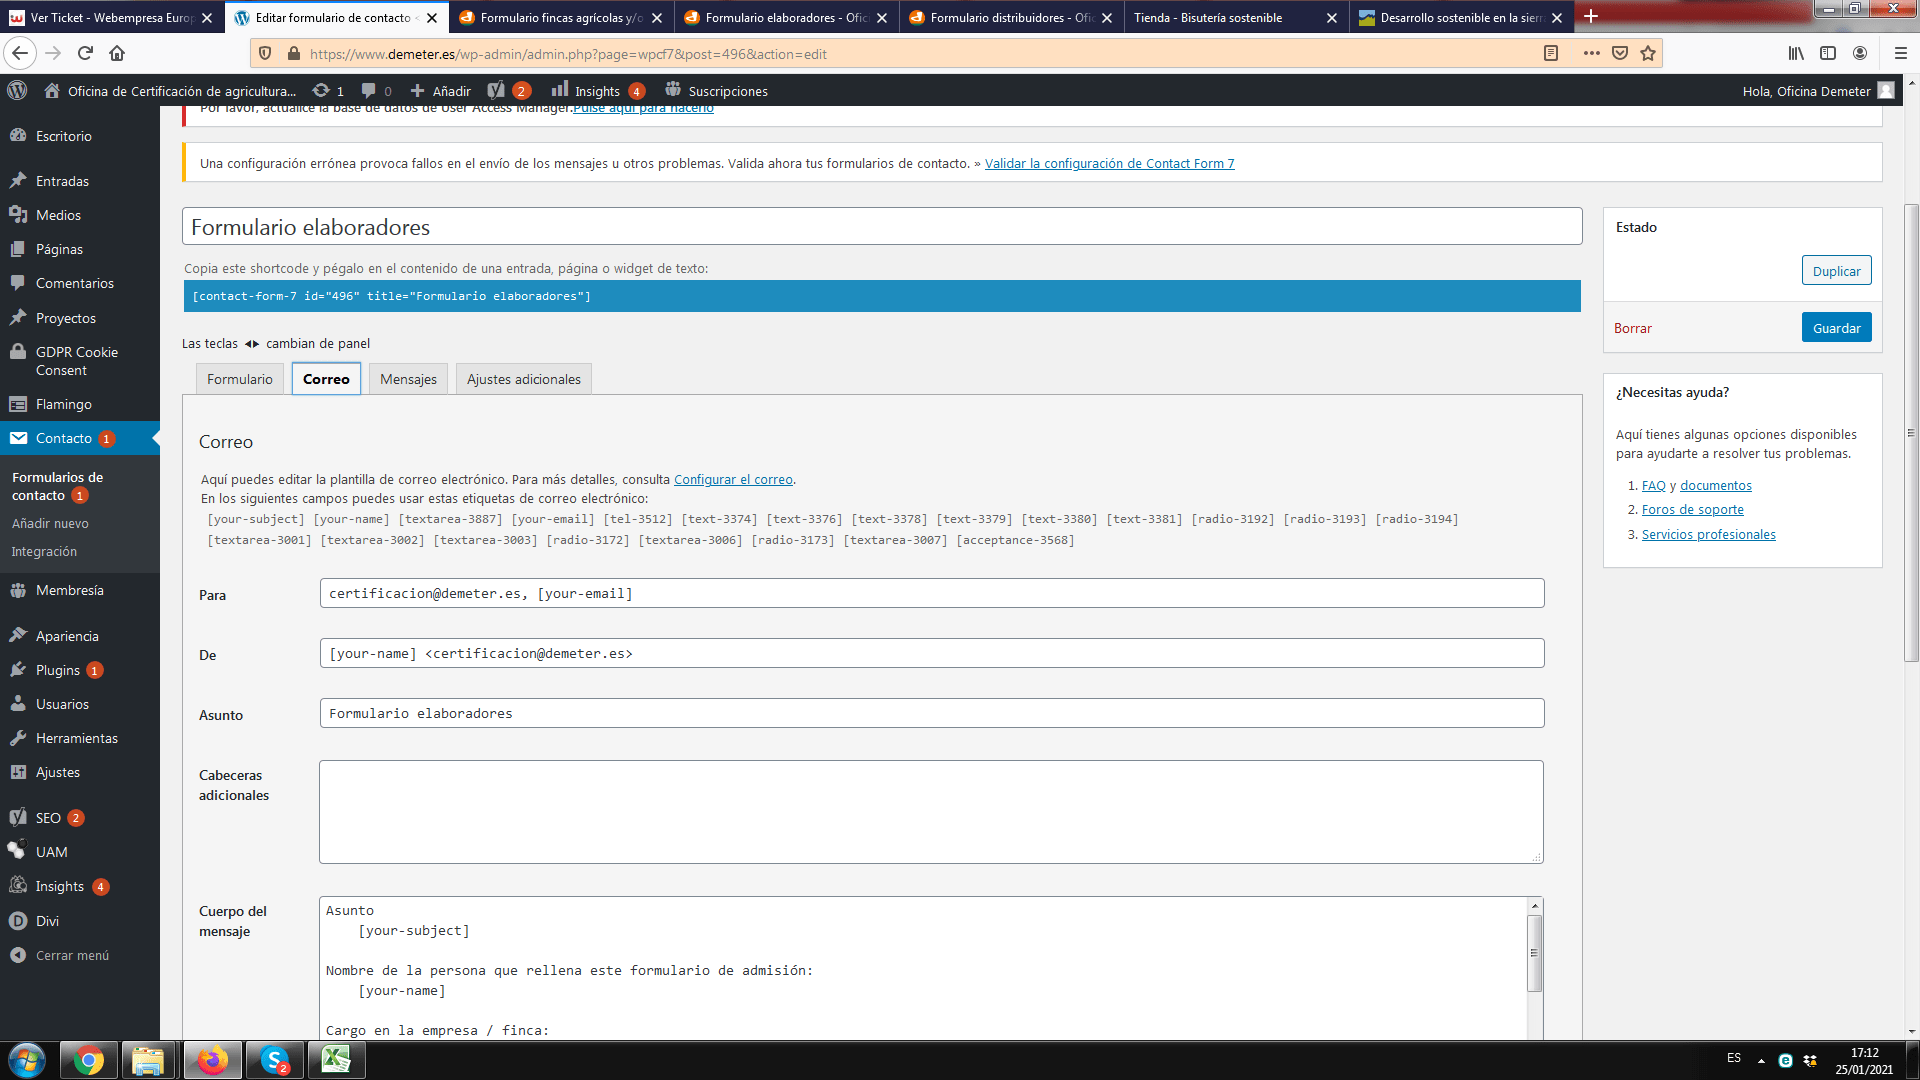Open Suscripciones in the admin bar
This screenshot has width=1920, height=1080.
click(x=716, y=90)
